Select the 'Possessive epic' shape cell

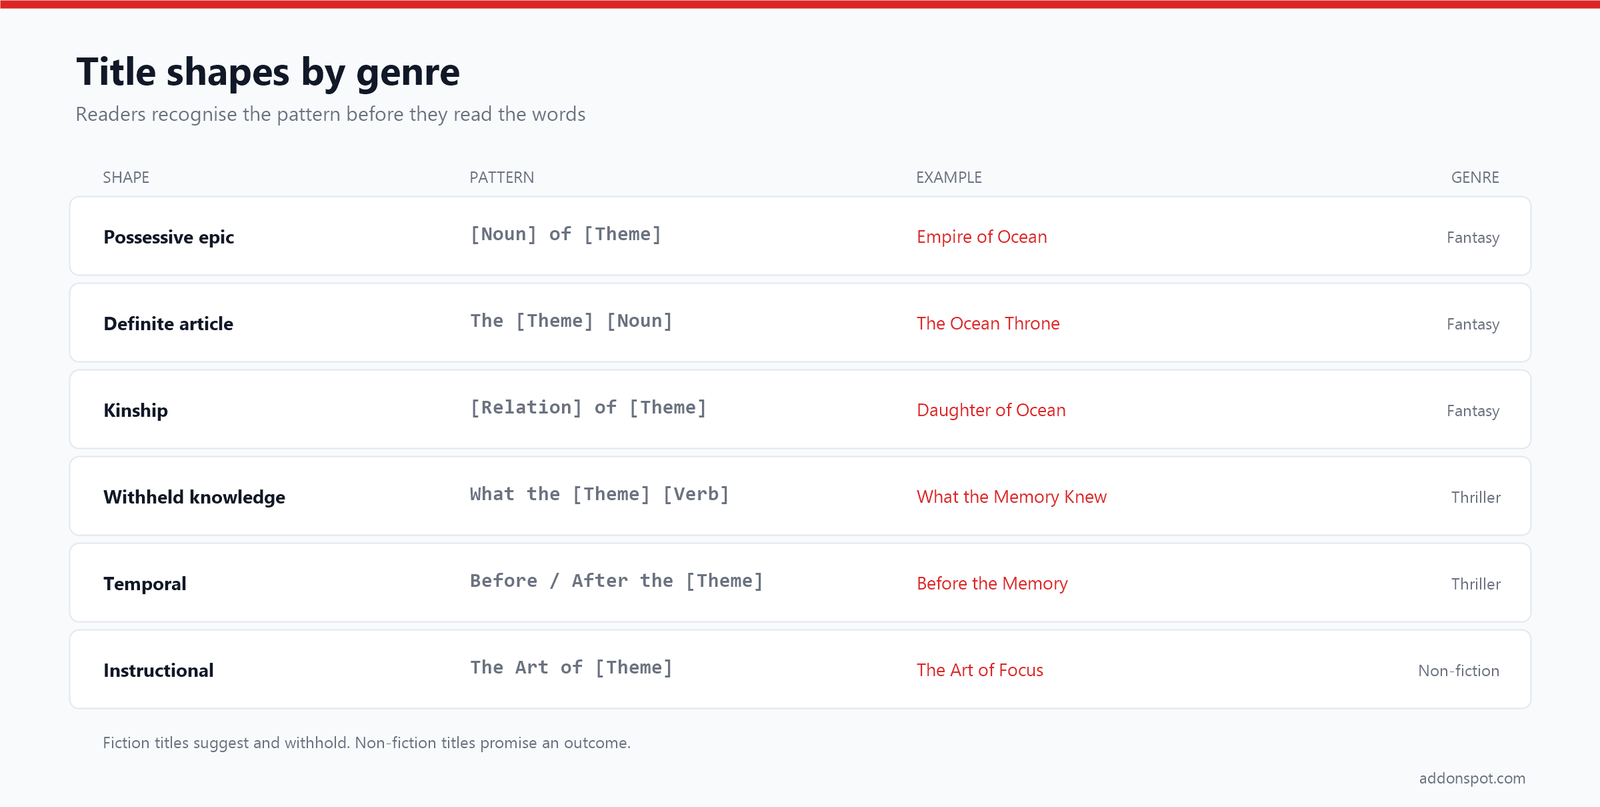169,237
